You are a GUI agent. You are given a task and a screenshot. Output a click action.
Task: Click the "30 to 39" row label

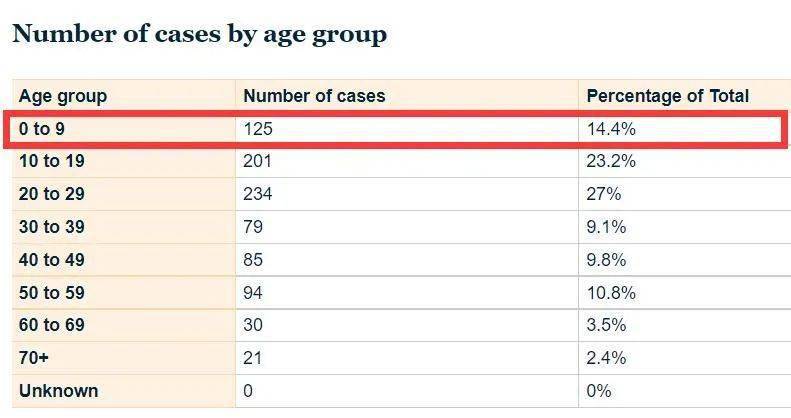tap(52, 227)
